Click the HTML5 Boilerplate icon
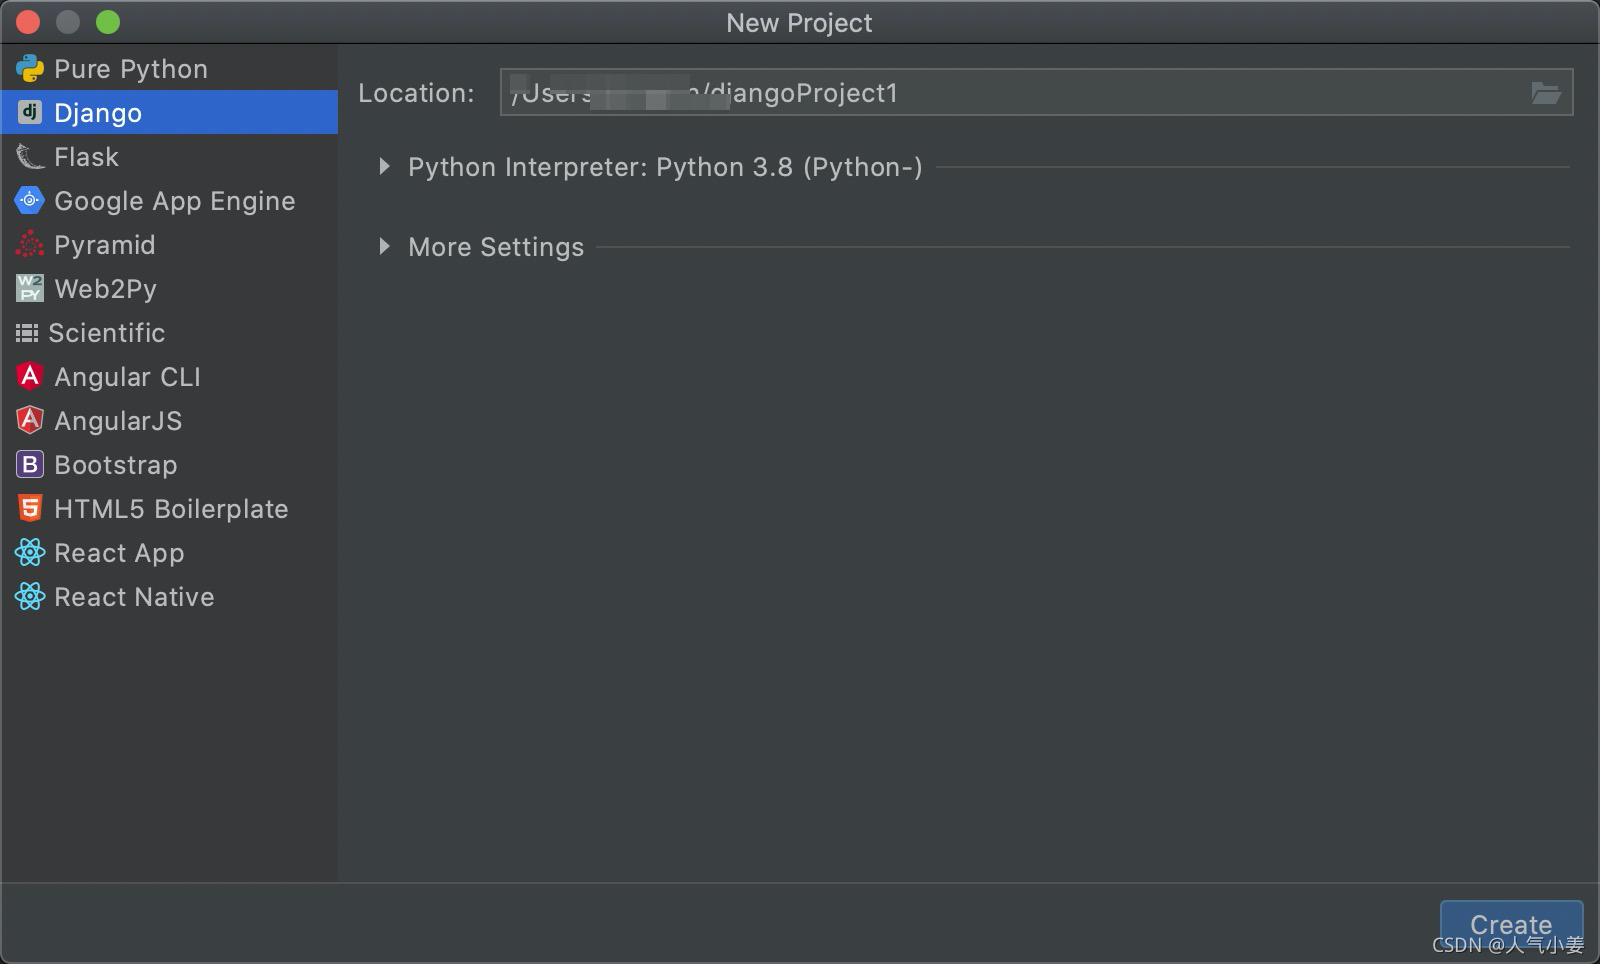Viewport: 1600px width, 964px height. [30, 509]
